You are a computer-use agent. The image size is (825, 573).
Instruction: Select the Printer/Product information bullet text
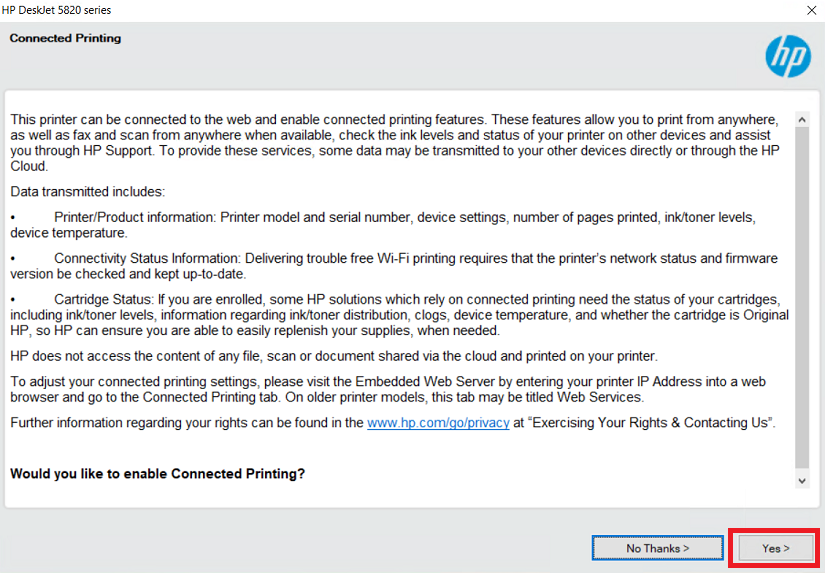pos(383,225)
